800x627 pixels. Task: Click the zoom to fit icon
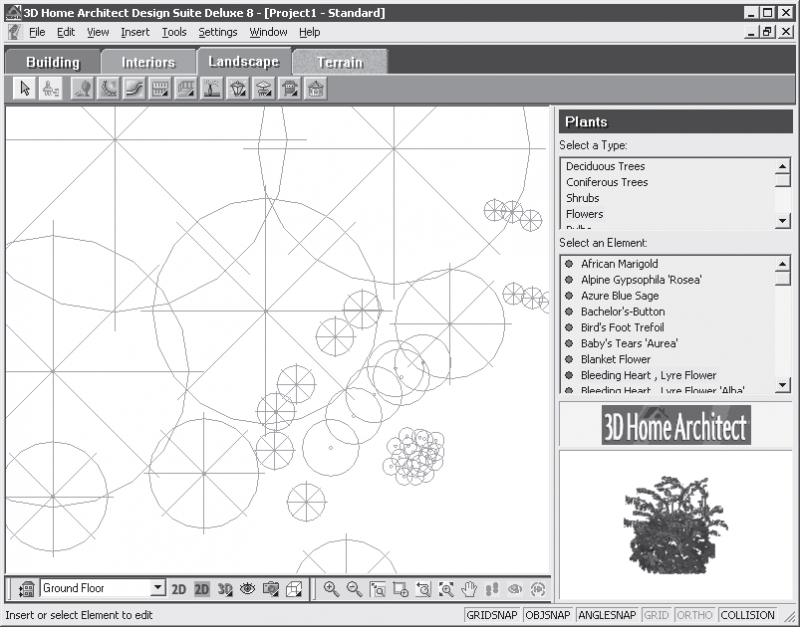(446, 589)
